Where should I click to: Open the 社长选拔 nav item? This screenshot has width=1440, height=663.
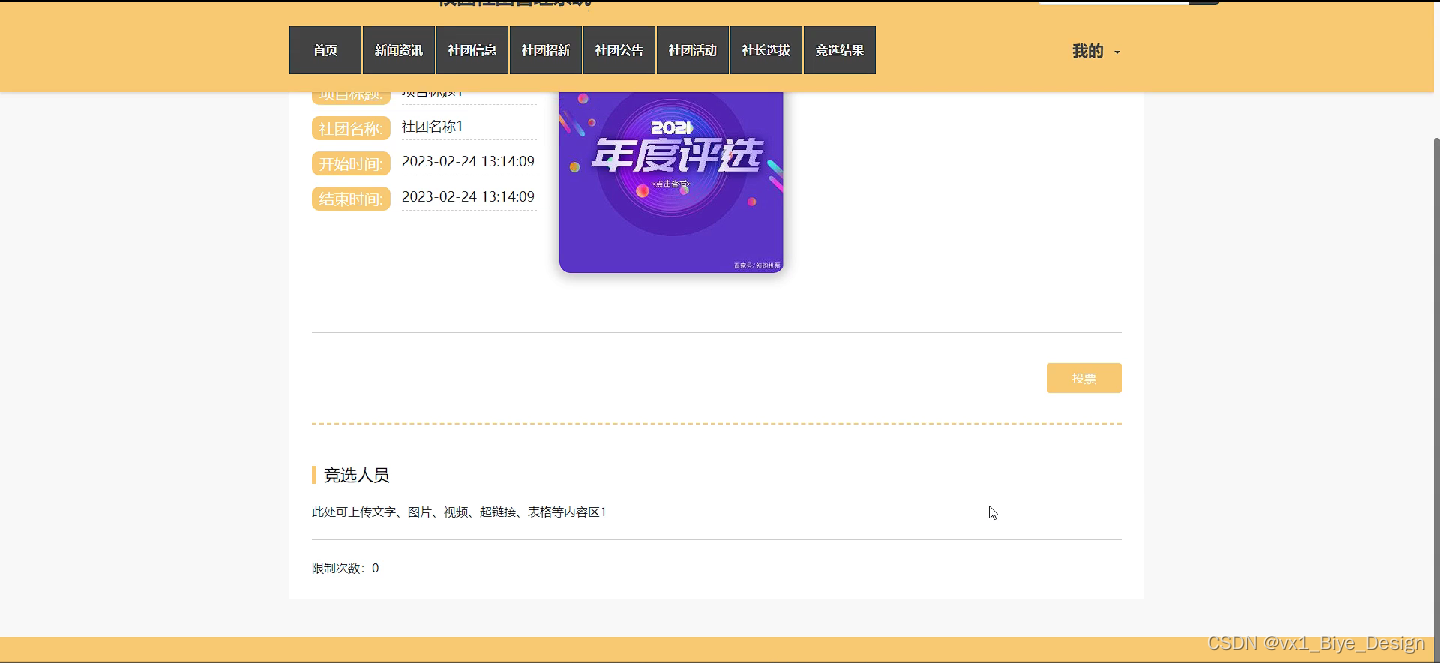point(766,50)
